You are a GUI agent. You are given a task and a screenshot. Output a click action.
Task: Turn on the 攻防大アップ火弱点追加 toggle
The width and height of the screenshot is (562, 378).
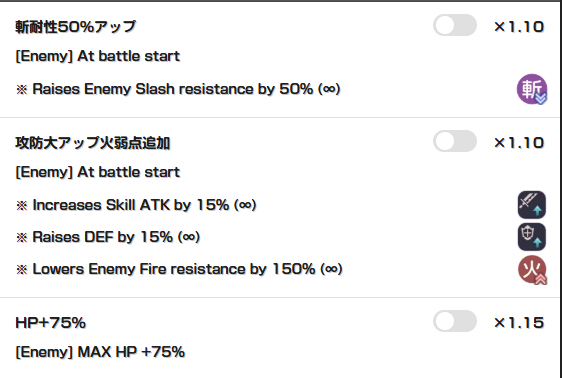[455, 141]
